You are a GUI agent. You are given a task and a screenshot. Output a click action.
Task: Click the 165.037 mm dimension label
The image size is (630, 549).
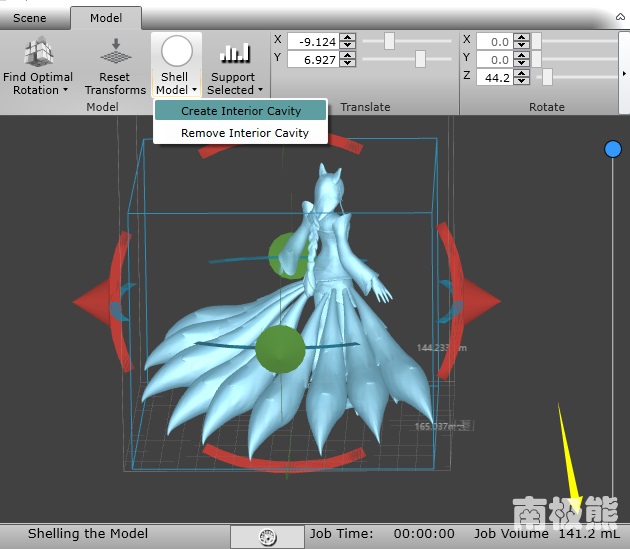tap(442, 426)
